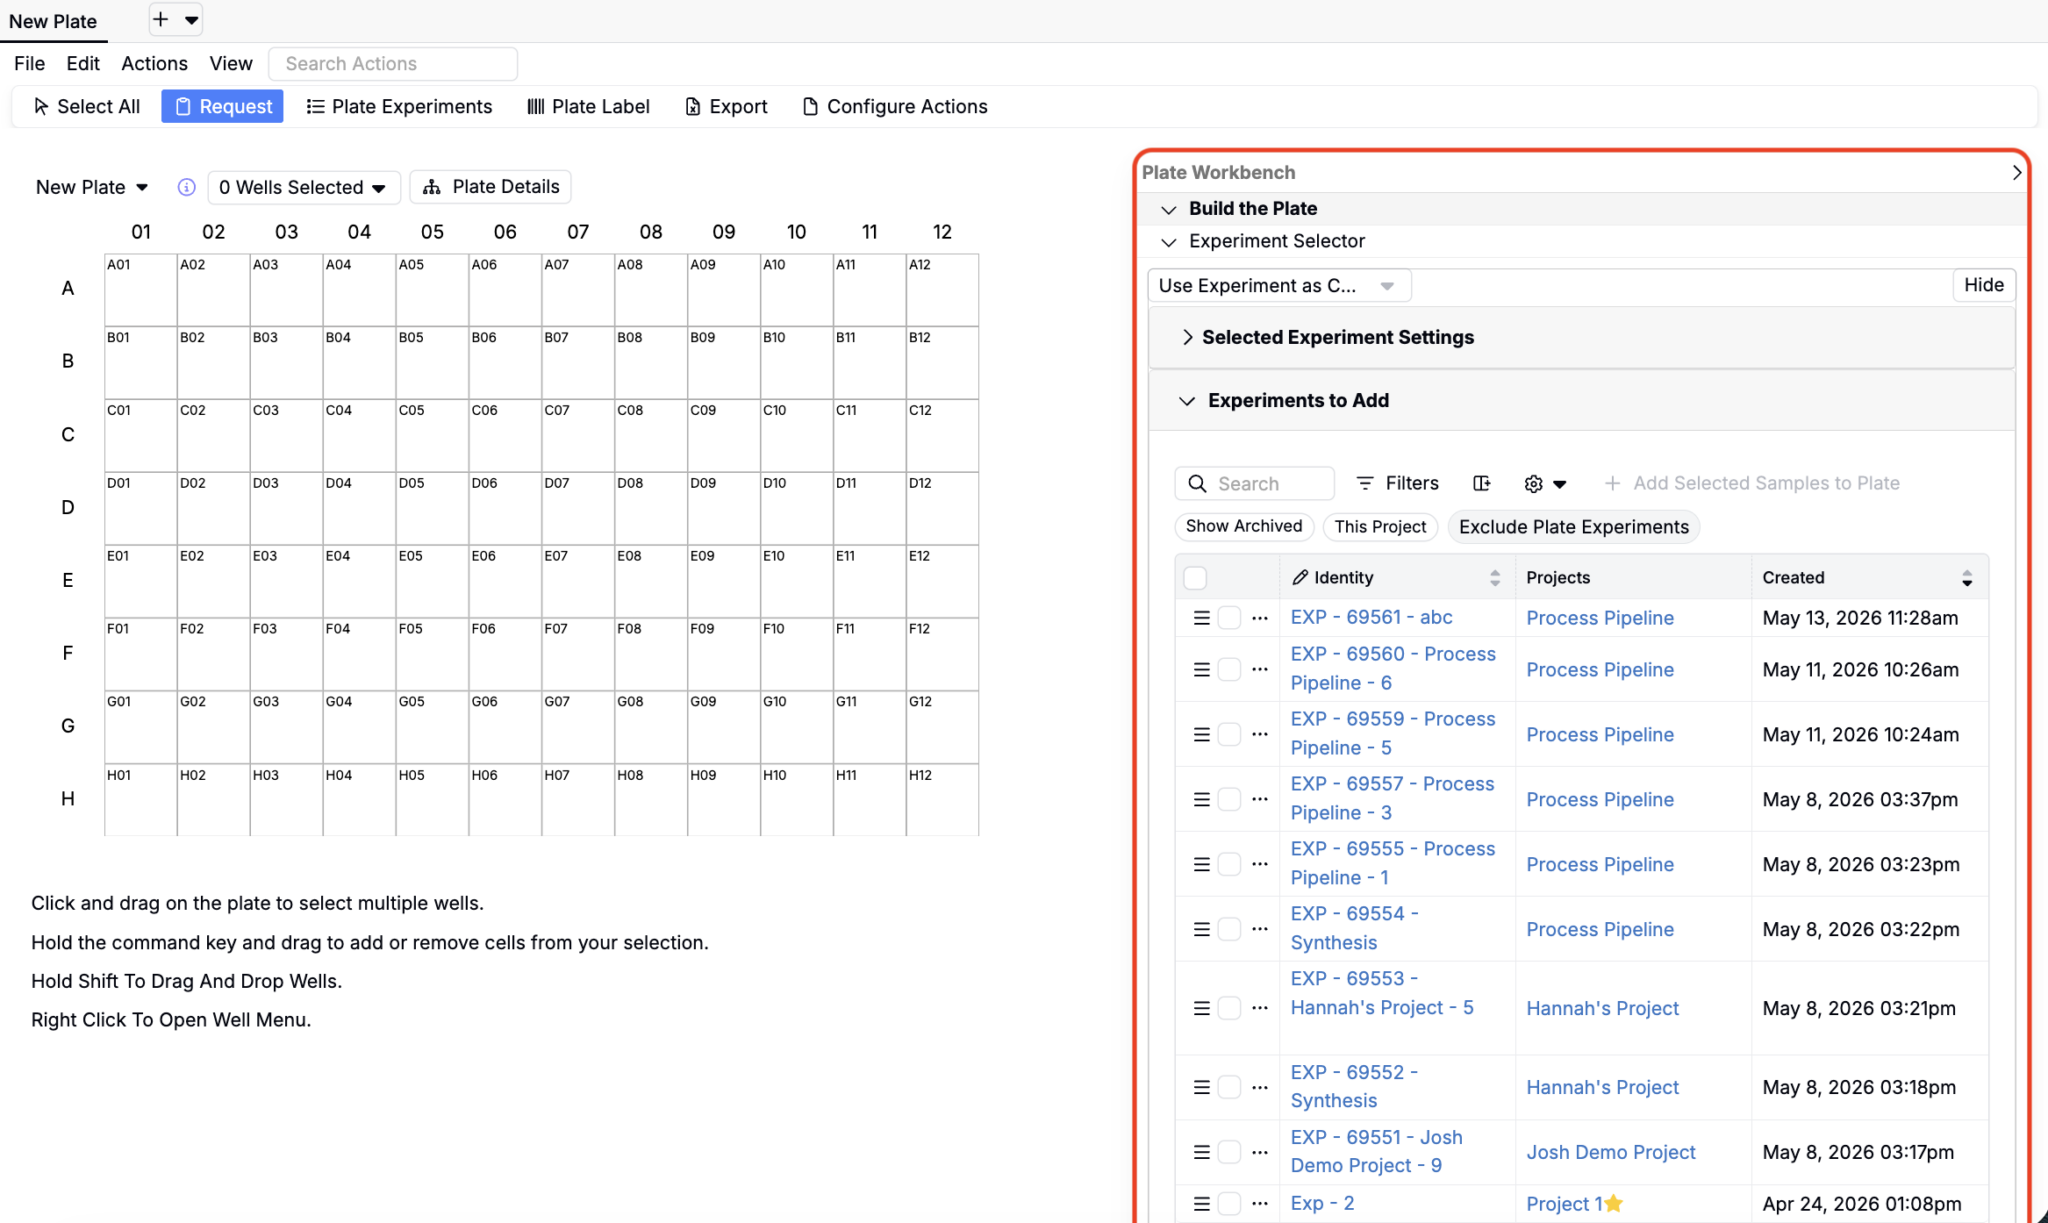Viewport: 2048px width, 1223px height.
Task: Collapse the Plate Workbench panel with the arrow
Action: [x=2017, y=172]
